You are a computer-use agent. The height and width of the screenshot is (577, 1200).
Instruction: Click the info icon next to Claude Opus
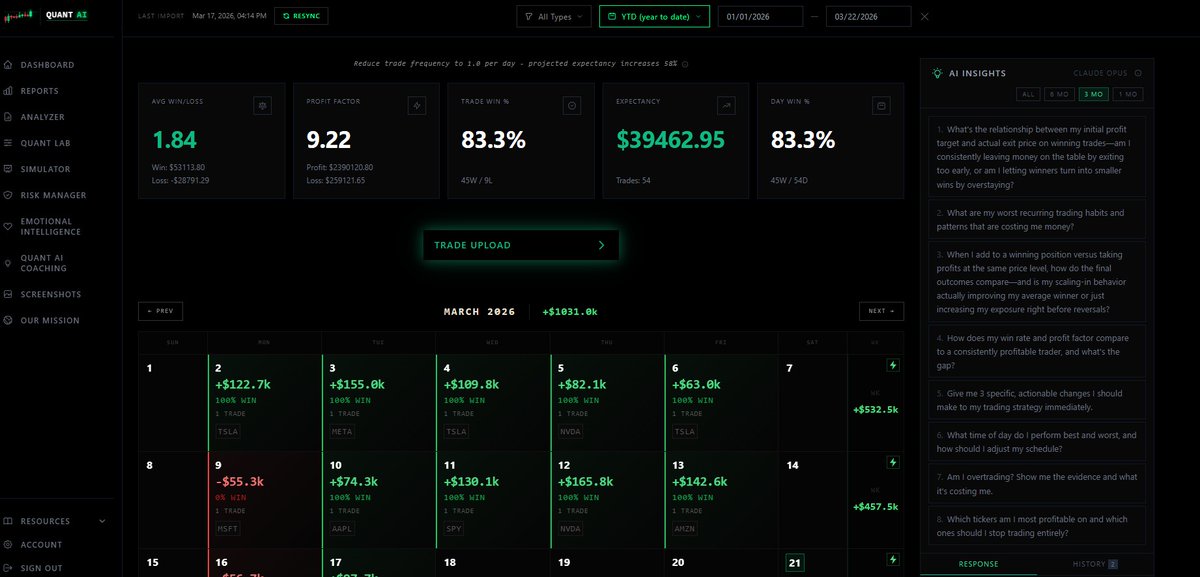point(1138,73)
